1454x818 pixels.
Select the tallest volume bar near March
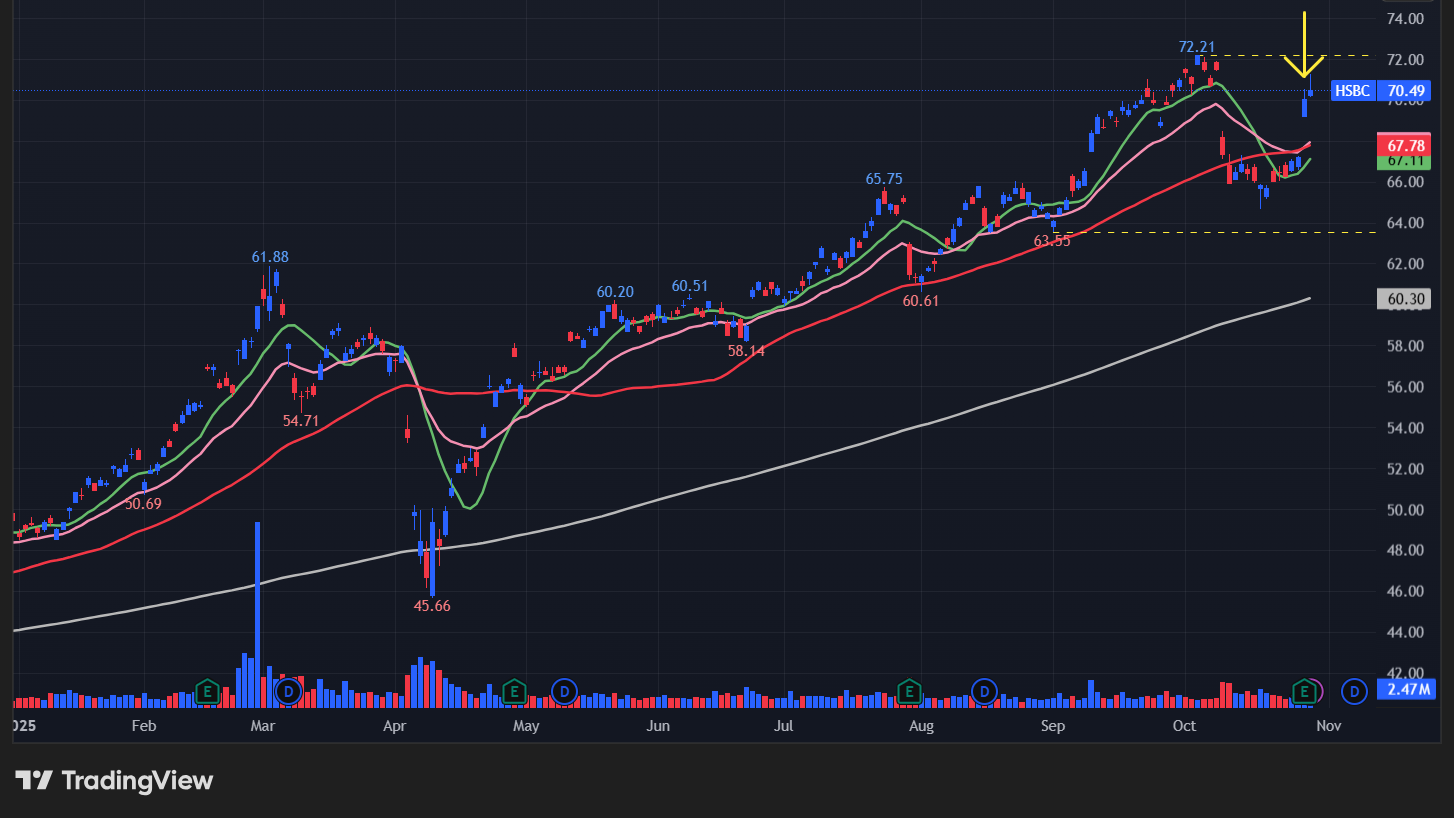point(257,610)
